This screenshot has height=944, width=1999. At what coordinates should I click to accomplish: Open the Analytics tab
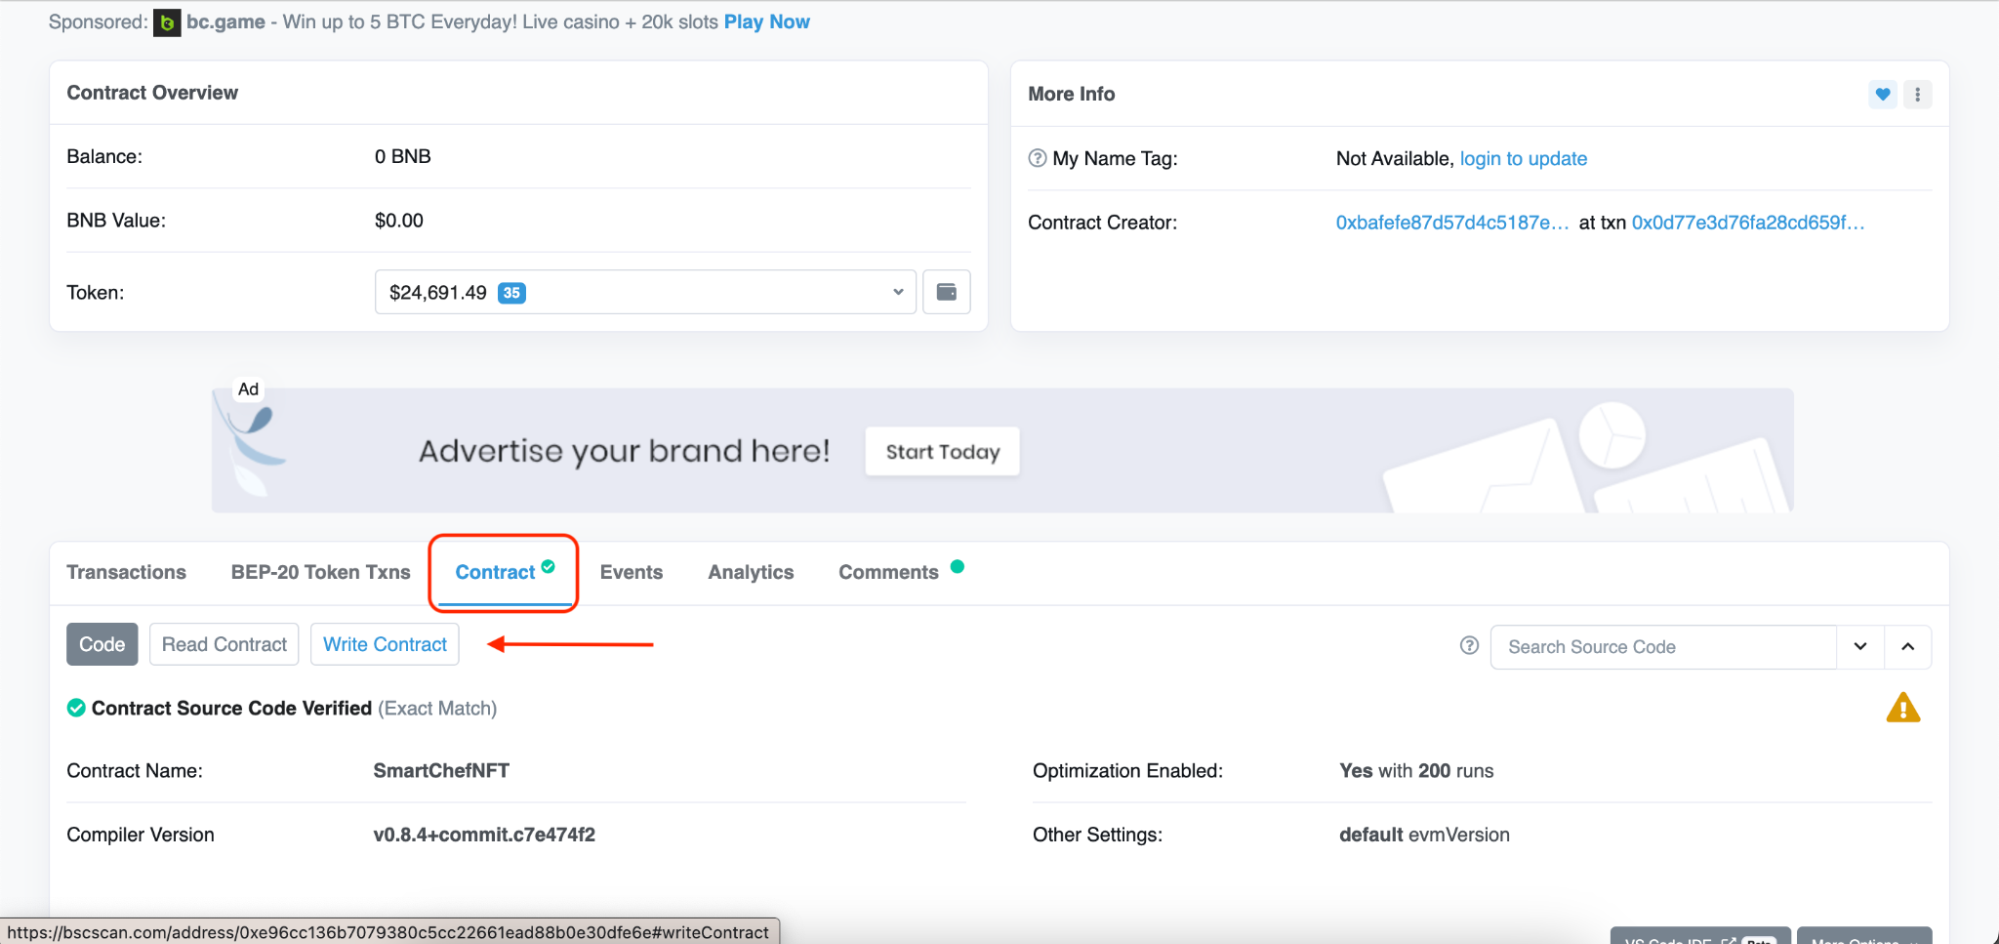(x=750, y=572)
